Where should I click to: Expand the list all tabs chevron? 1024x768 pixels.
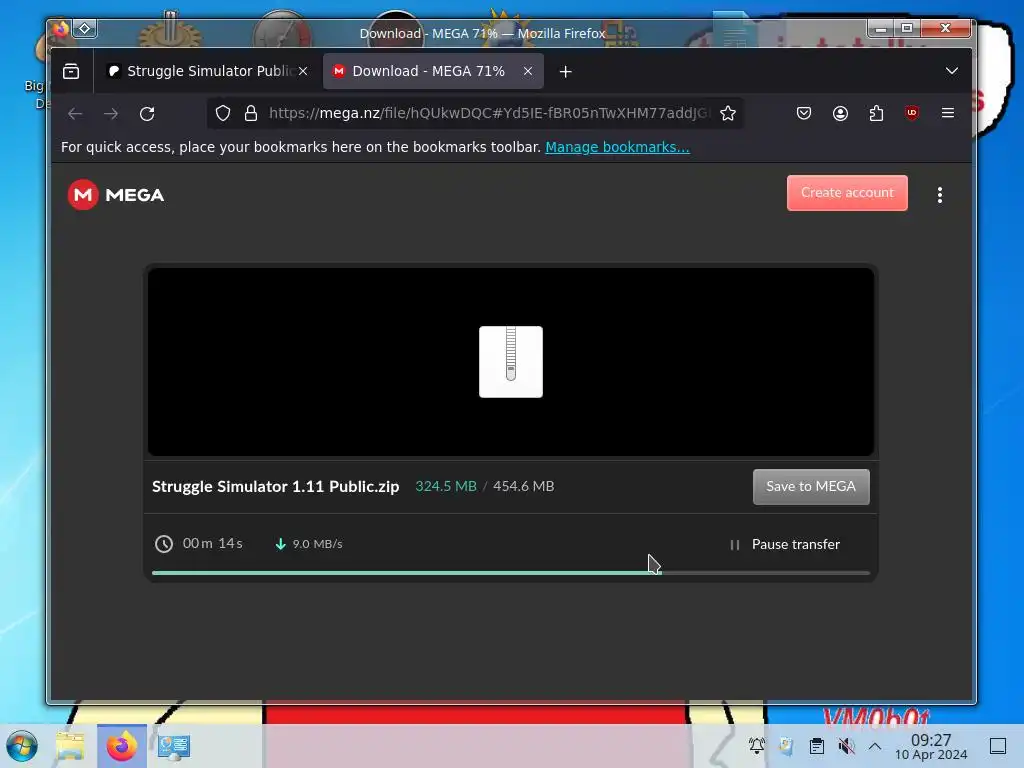point(952,71)
